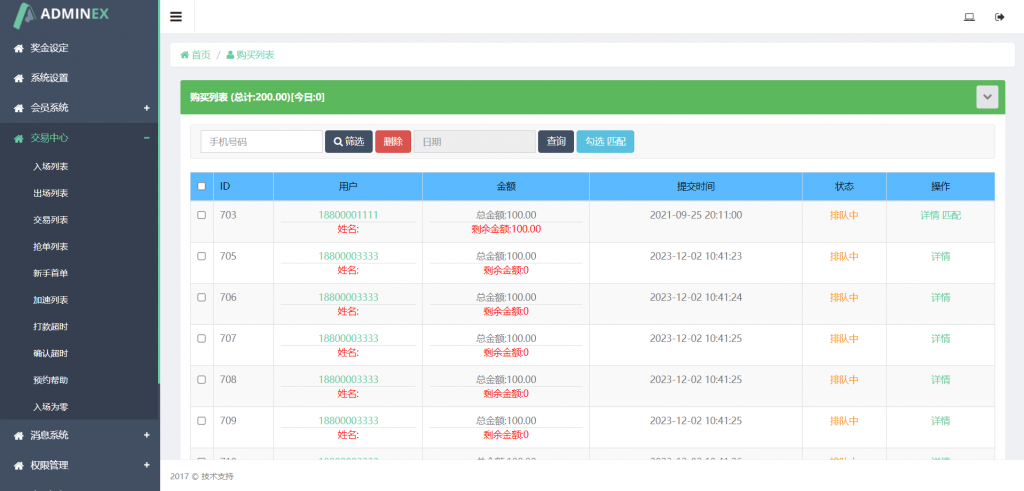Expand the 会员系统 sidebar menu
1024x491 pixels.
[x=146, y=108]
